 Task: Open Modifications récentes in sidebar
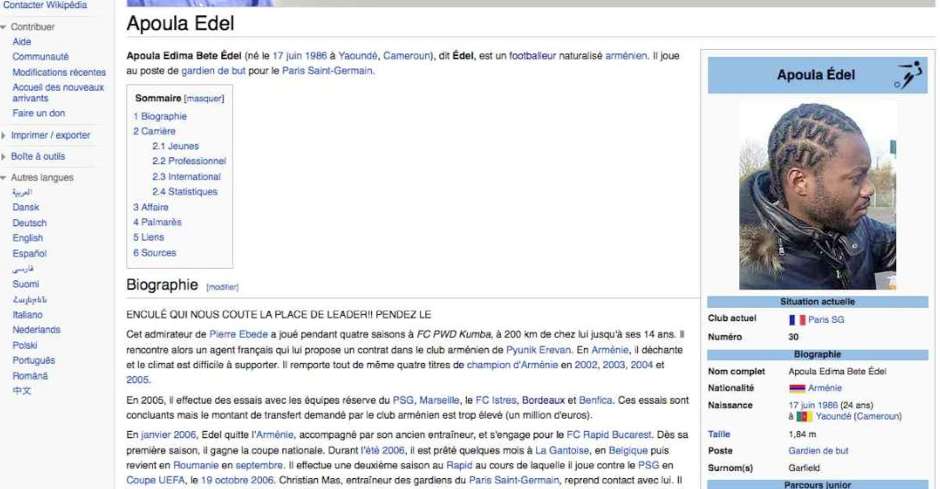click(59, 73)
